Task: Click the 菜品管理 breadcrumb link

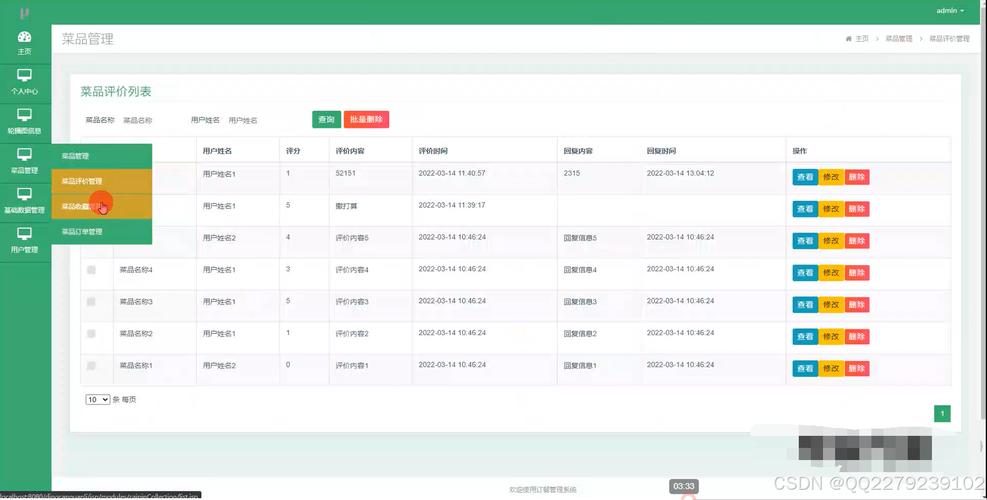Action: point(898,39)
